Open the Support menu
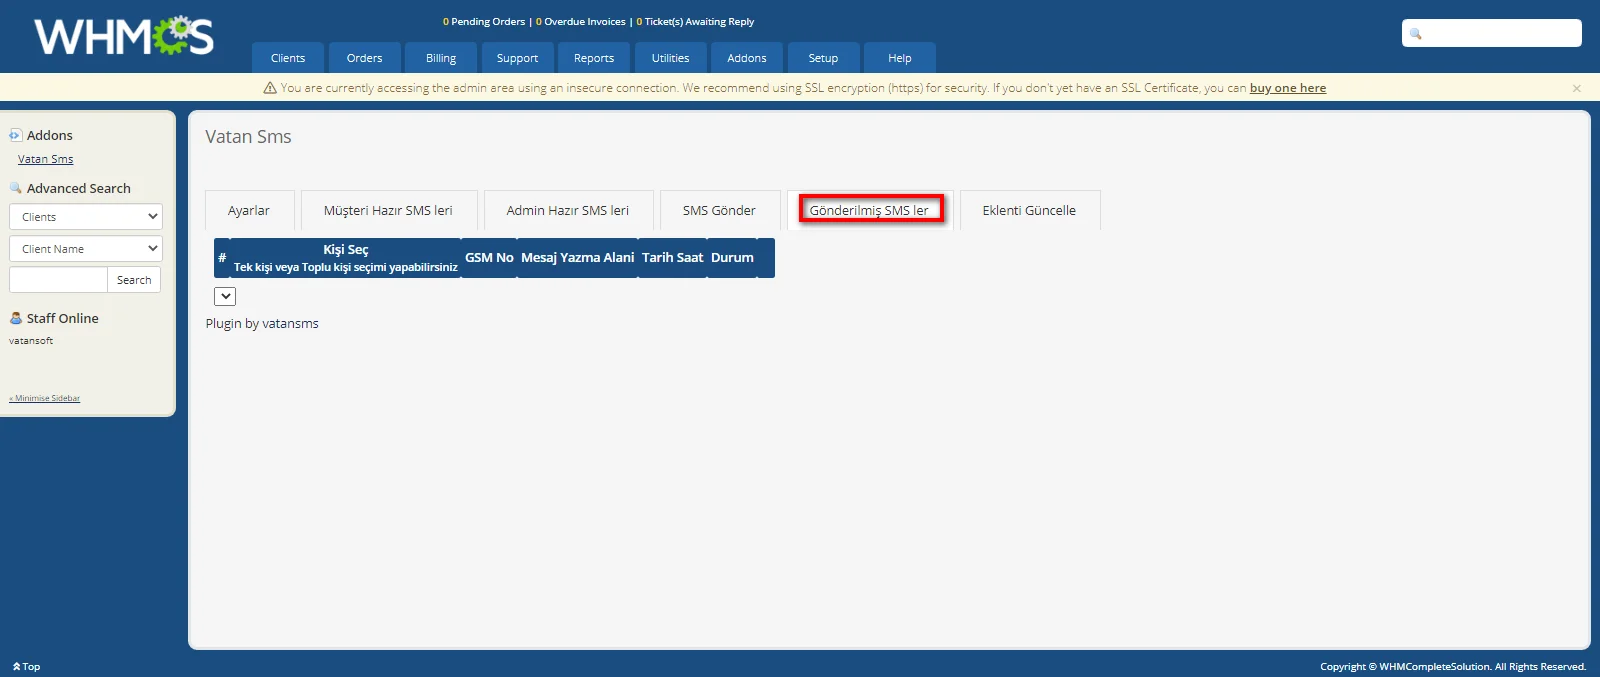This screenshot has width=1600, height=677. (517, 58)
